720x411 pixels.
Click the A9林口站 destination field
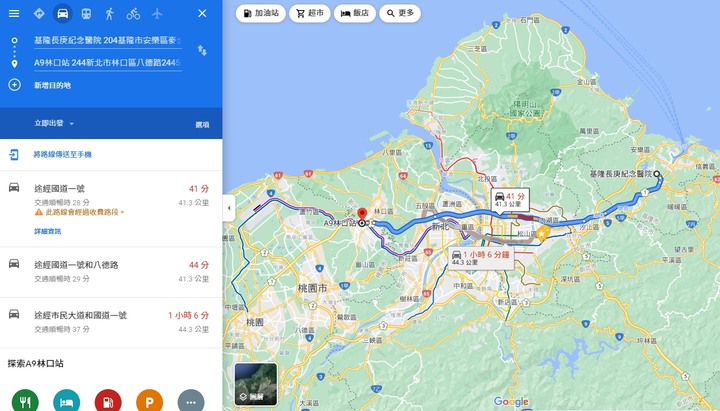point(107,63)
